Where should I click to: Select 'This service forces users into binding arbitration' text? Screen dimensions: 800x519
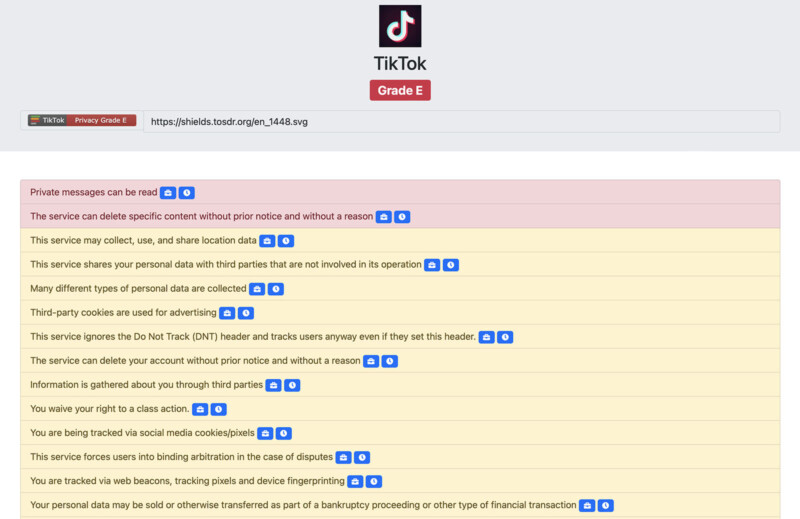(x=182, y=457)
